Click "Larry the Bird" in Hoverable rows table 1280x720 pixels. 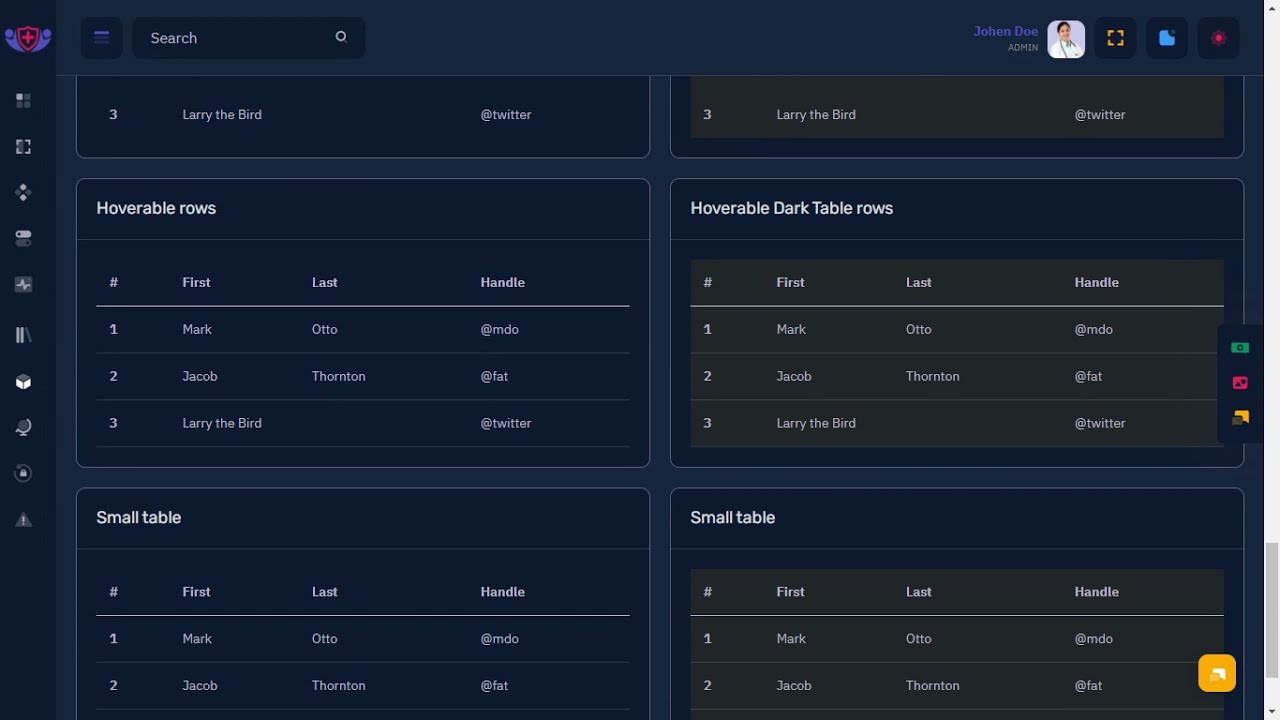pyautogui.click(x=222, y=423)
